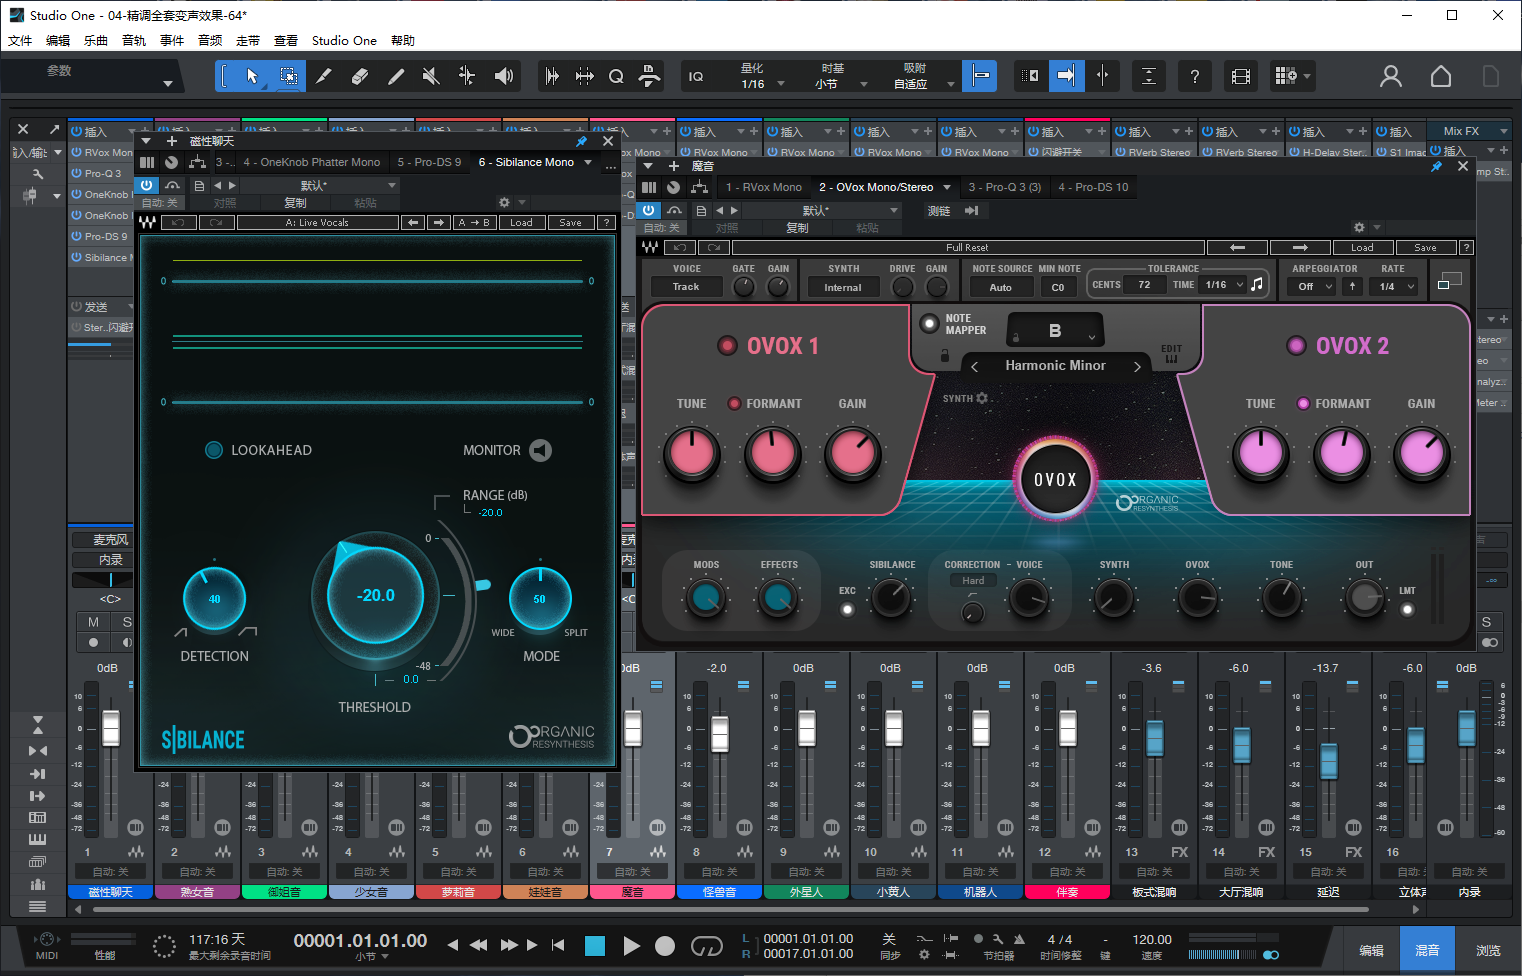
Task: Open the TOLERANCE TIME 1/16 dropdown
Action: (1222, 284)
